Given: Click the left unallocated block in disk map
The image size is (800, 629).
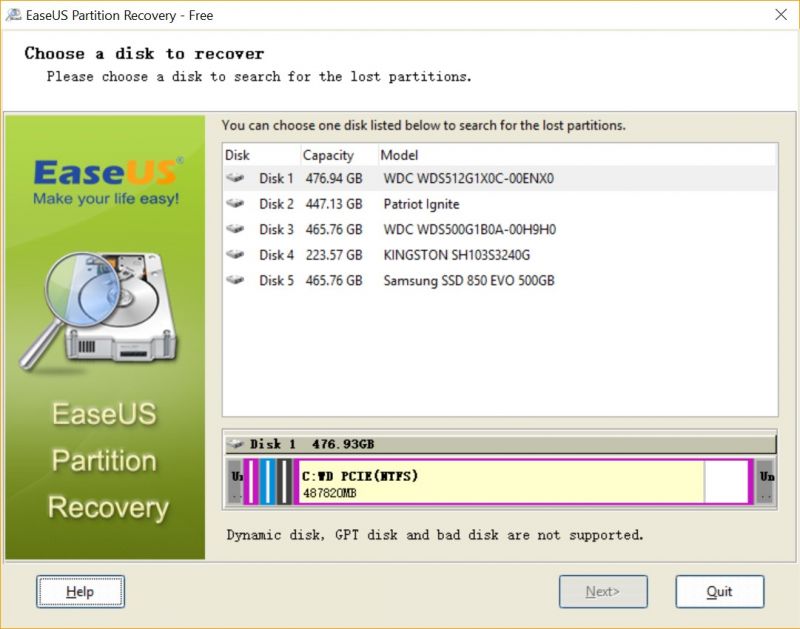Looking at the screenshot, I should coord(235,482).
